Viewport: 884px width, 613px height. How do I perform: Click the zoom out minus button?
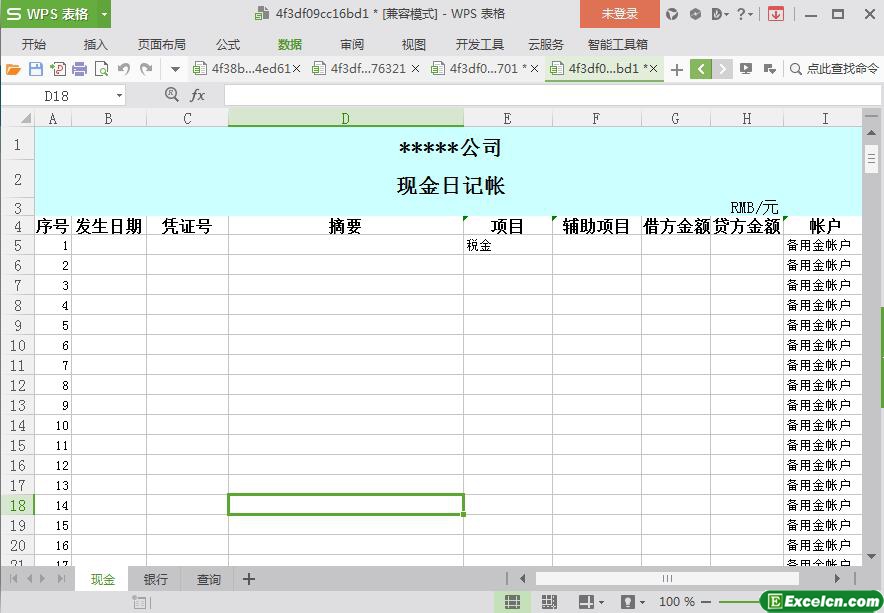pyautogui.click(x=705, y=602)
